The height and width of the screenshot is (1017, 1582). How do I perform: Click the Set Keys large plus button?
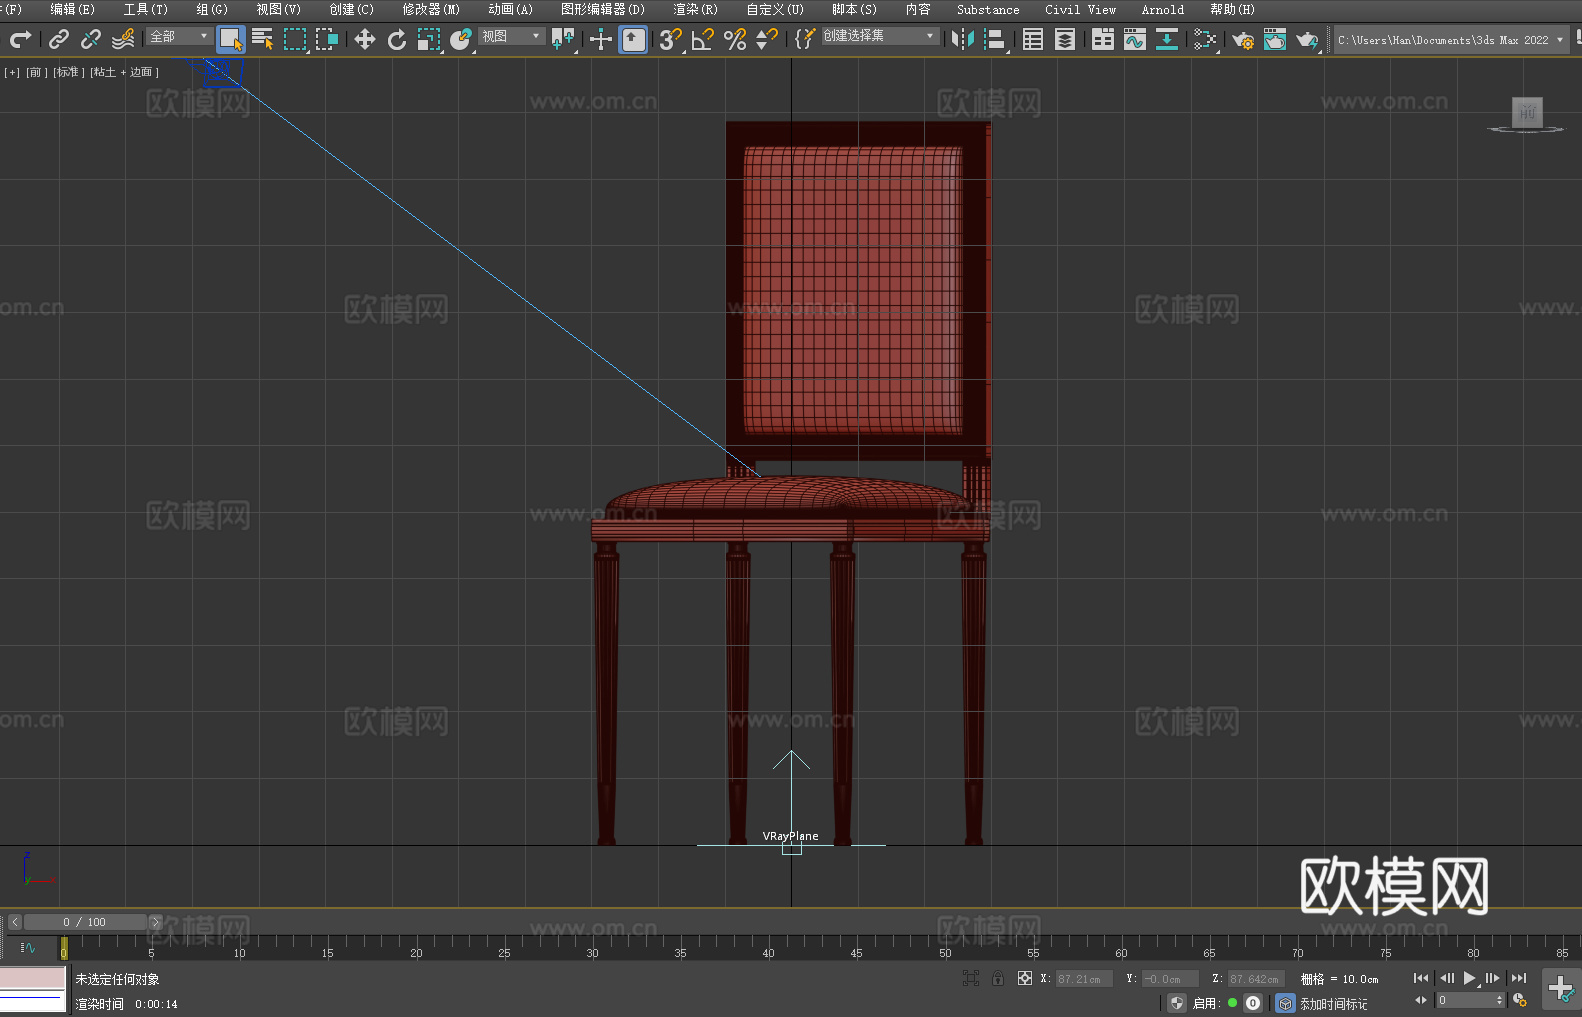pos(1561,989)
